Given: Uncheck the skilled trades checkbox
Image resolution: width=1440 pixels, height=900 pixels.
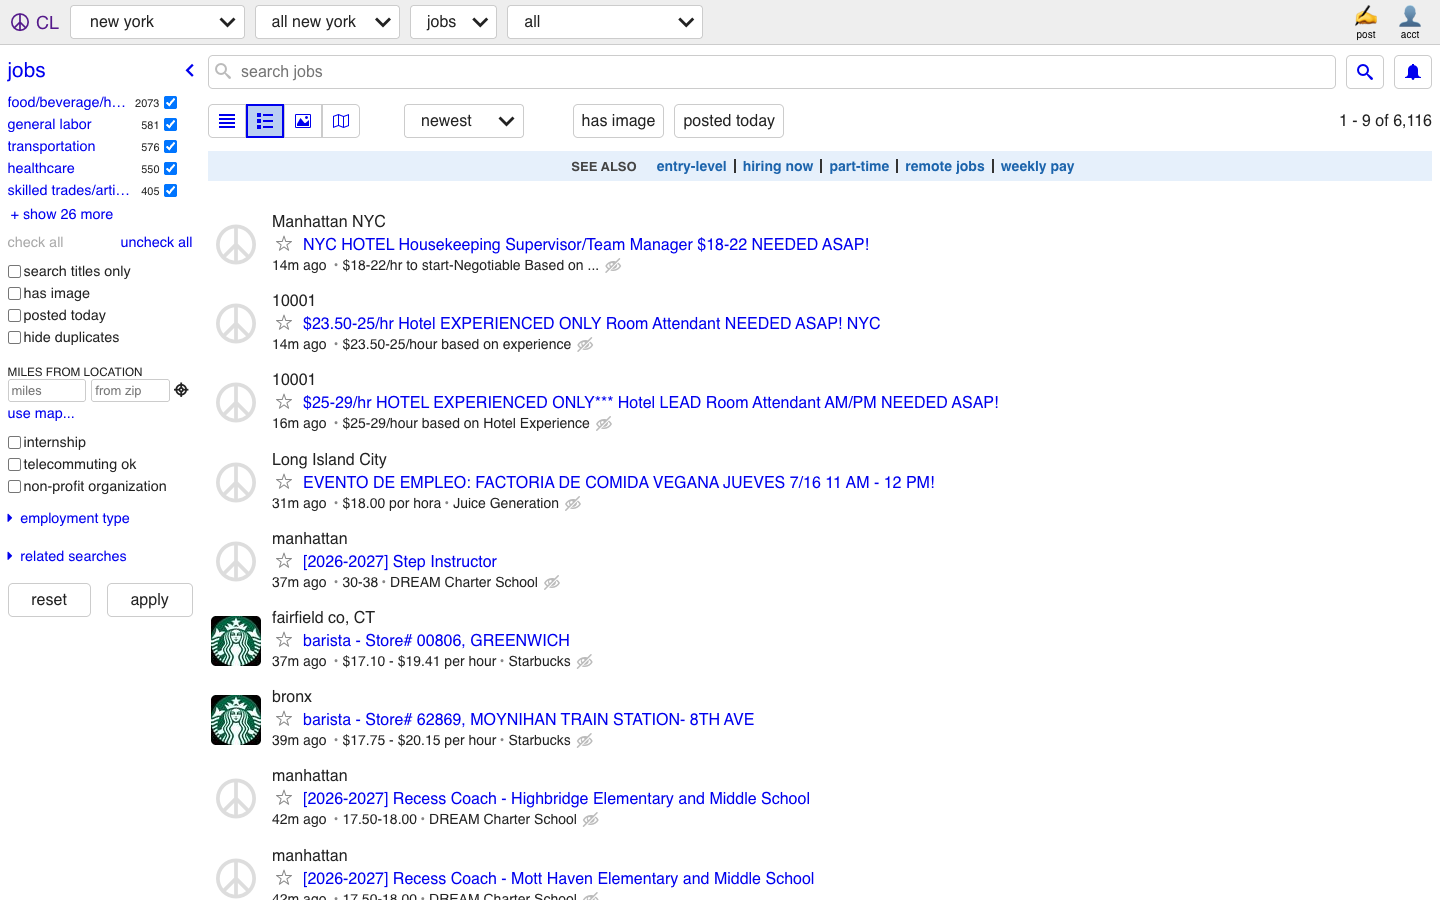Looking at the screenshot, I should pyautogui.click(x=171, y=190).
